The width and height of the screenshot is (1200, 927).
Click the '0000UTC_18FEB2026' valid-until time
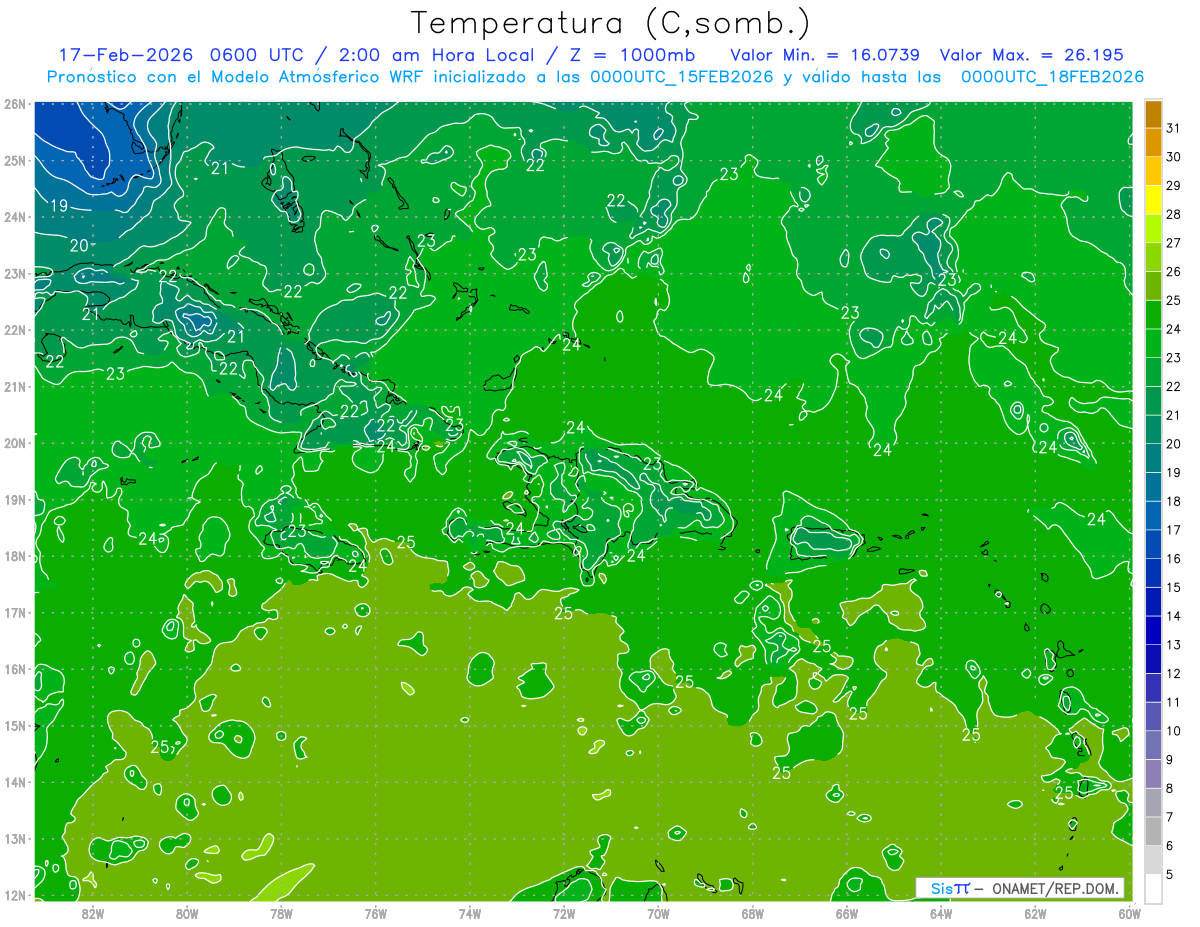click(1052, 77)
